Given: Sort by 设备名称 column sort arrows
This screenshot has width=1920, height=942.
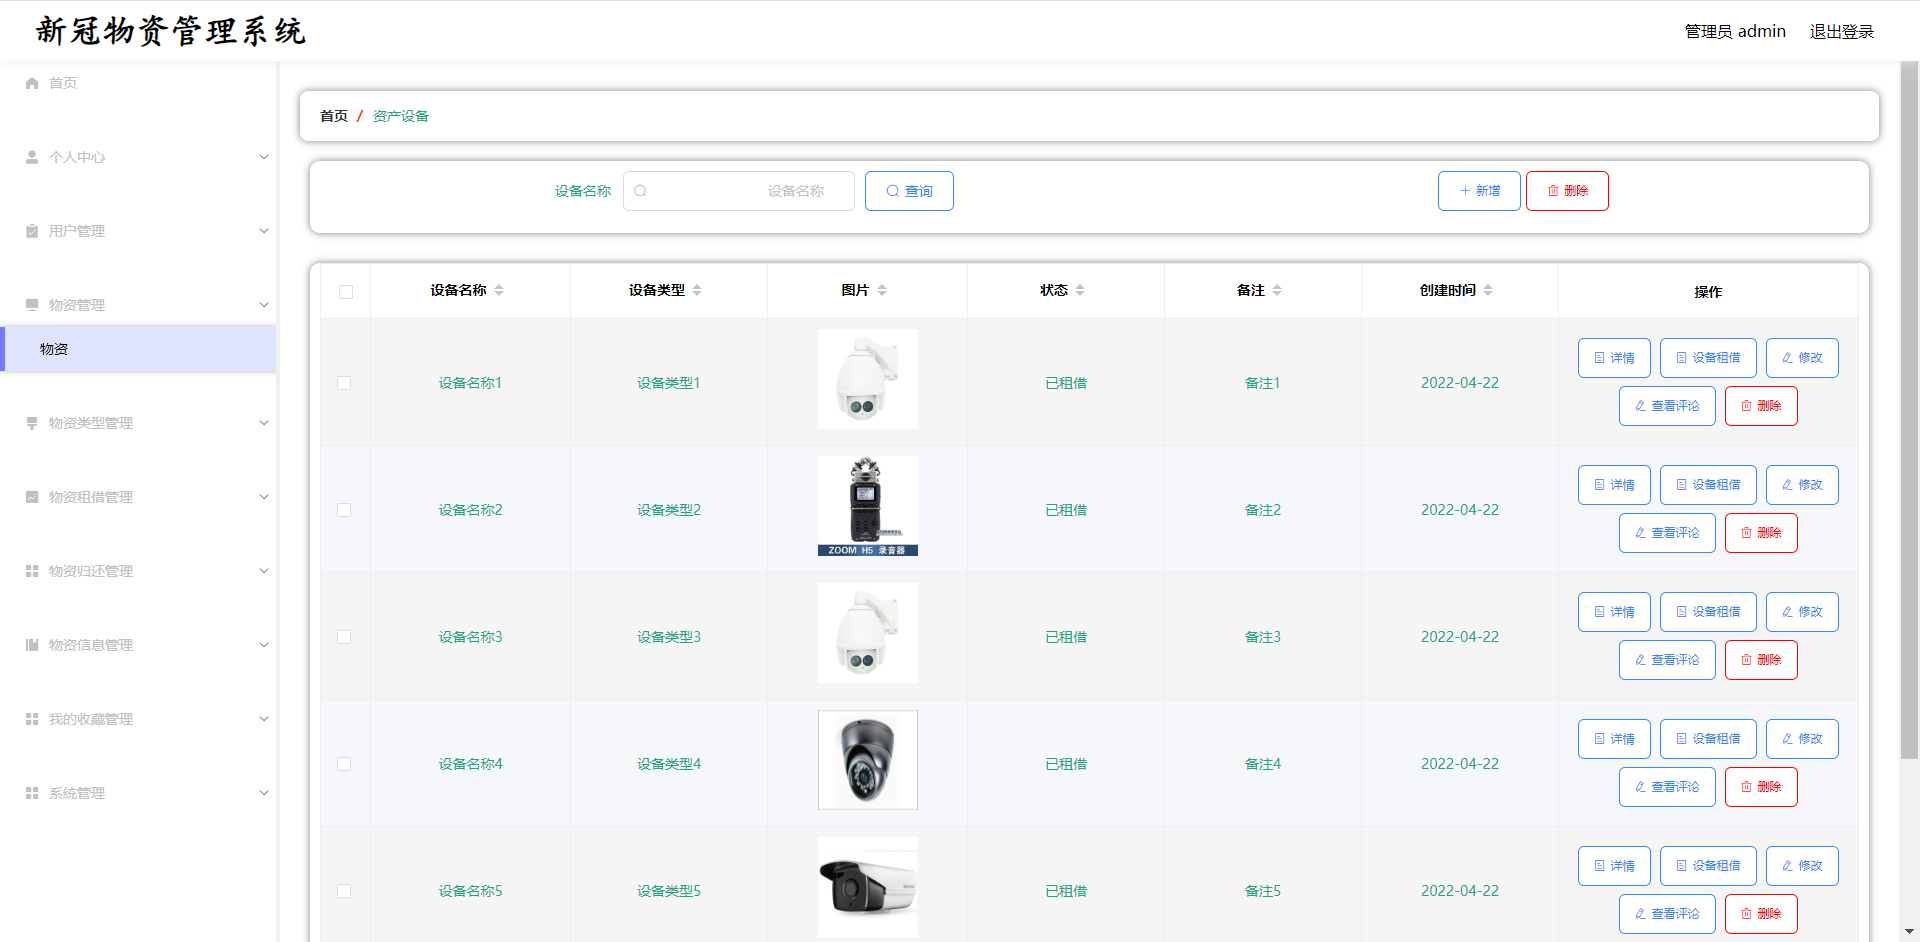Looking at the screenshot, I should [499, 290].
